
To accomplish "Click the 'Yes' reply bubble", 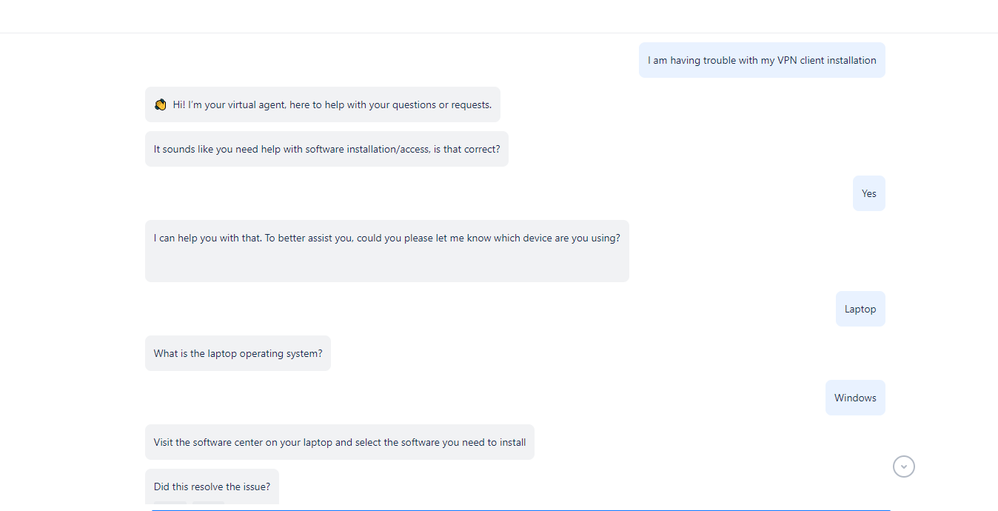I will (869, 193).
